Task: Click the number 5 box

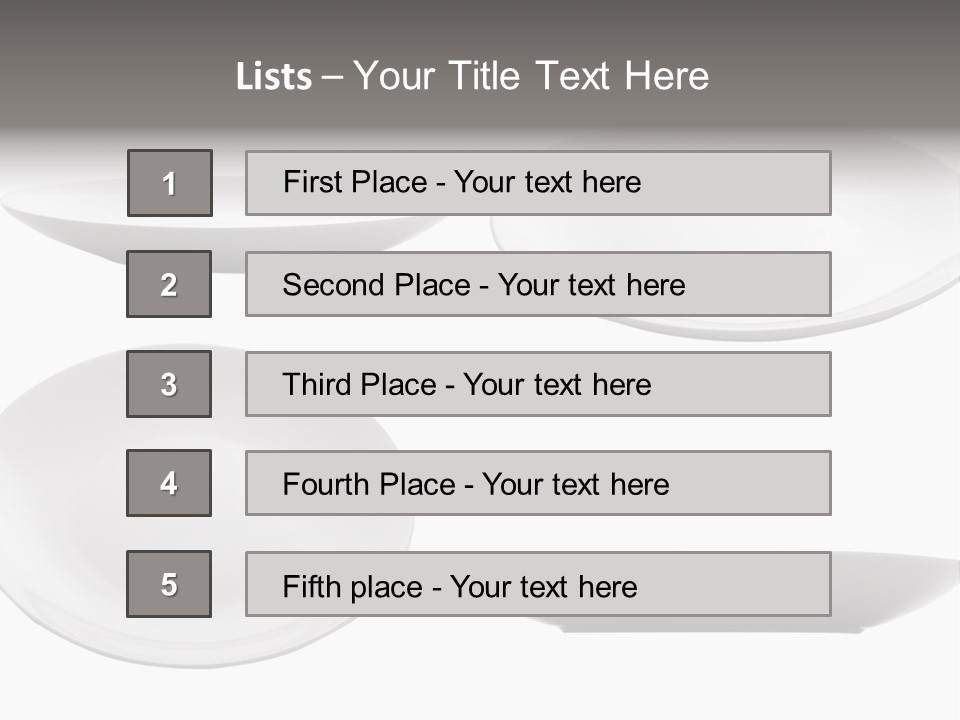Action: click(169, 584)
